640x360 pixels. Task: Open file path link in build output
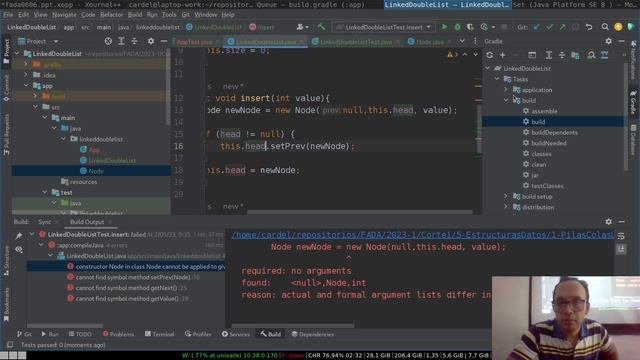(x=422, y=235)
